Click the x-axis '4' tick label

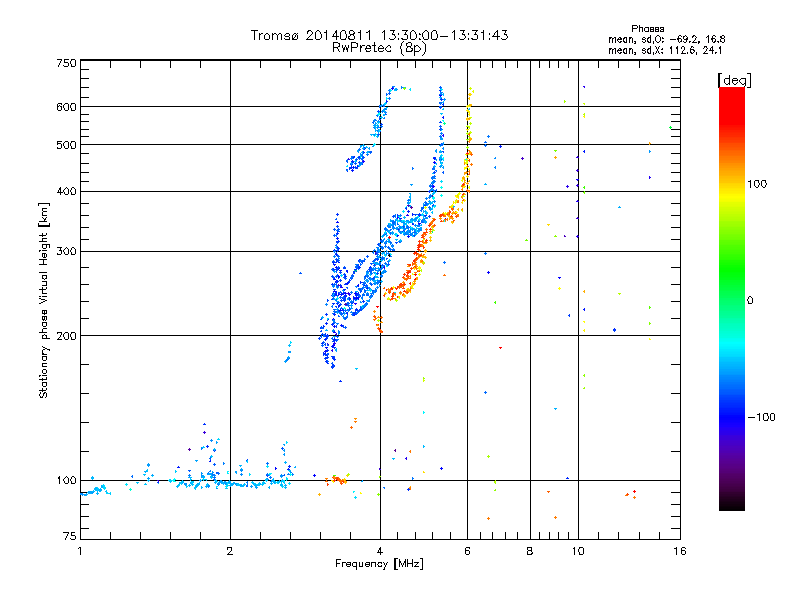pyautogui.click(x=380, y=551)
